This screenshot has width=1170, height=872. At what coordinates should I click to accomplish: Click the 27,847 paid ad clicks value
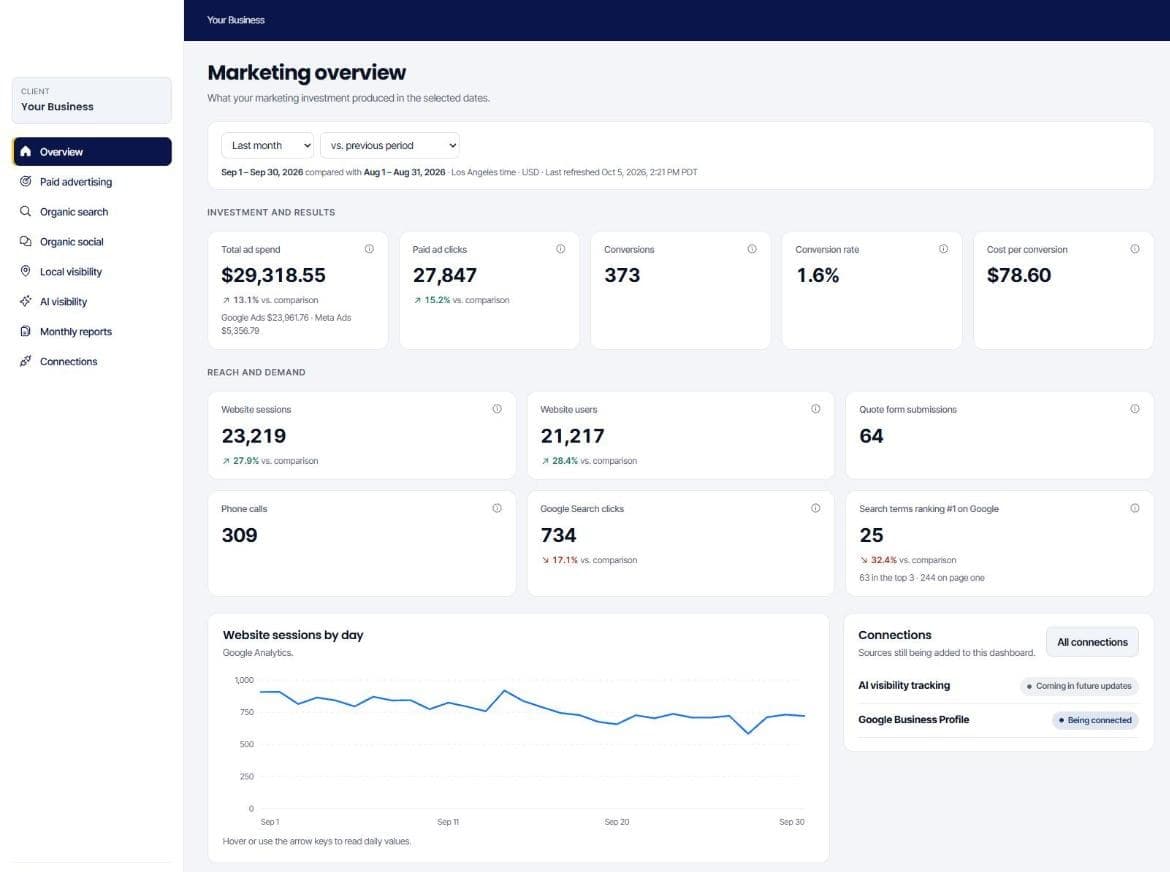pyautogui.click(x=445, y=275)
